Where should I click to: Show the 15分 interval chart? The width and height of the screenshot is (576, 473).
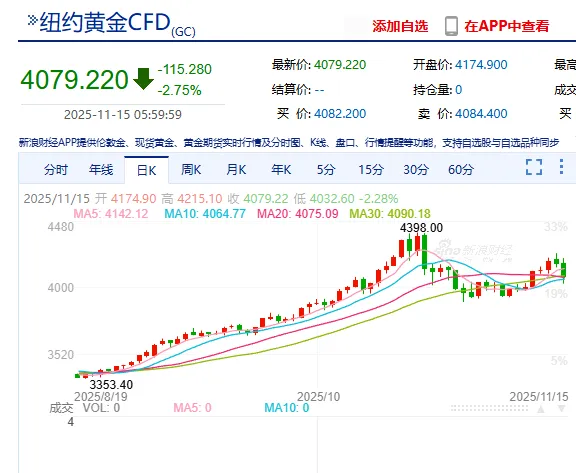pyautogui.click(x=371, y=170)
